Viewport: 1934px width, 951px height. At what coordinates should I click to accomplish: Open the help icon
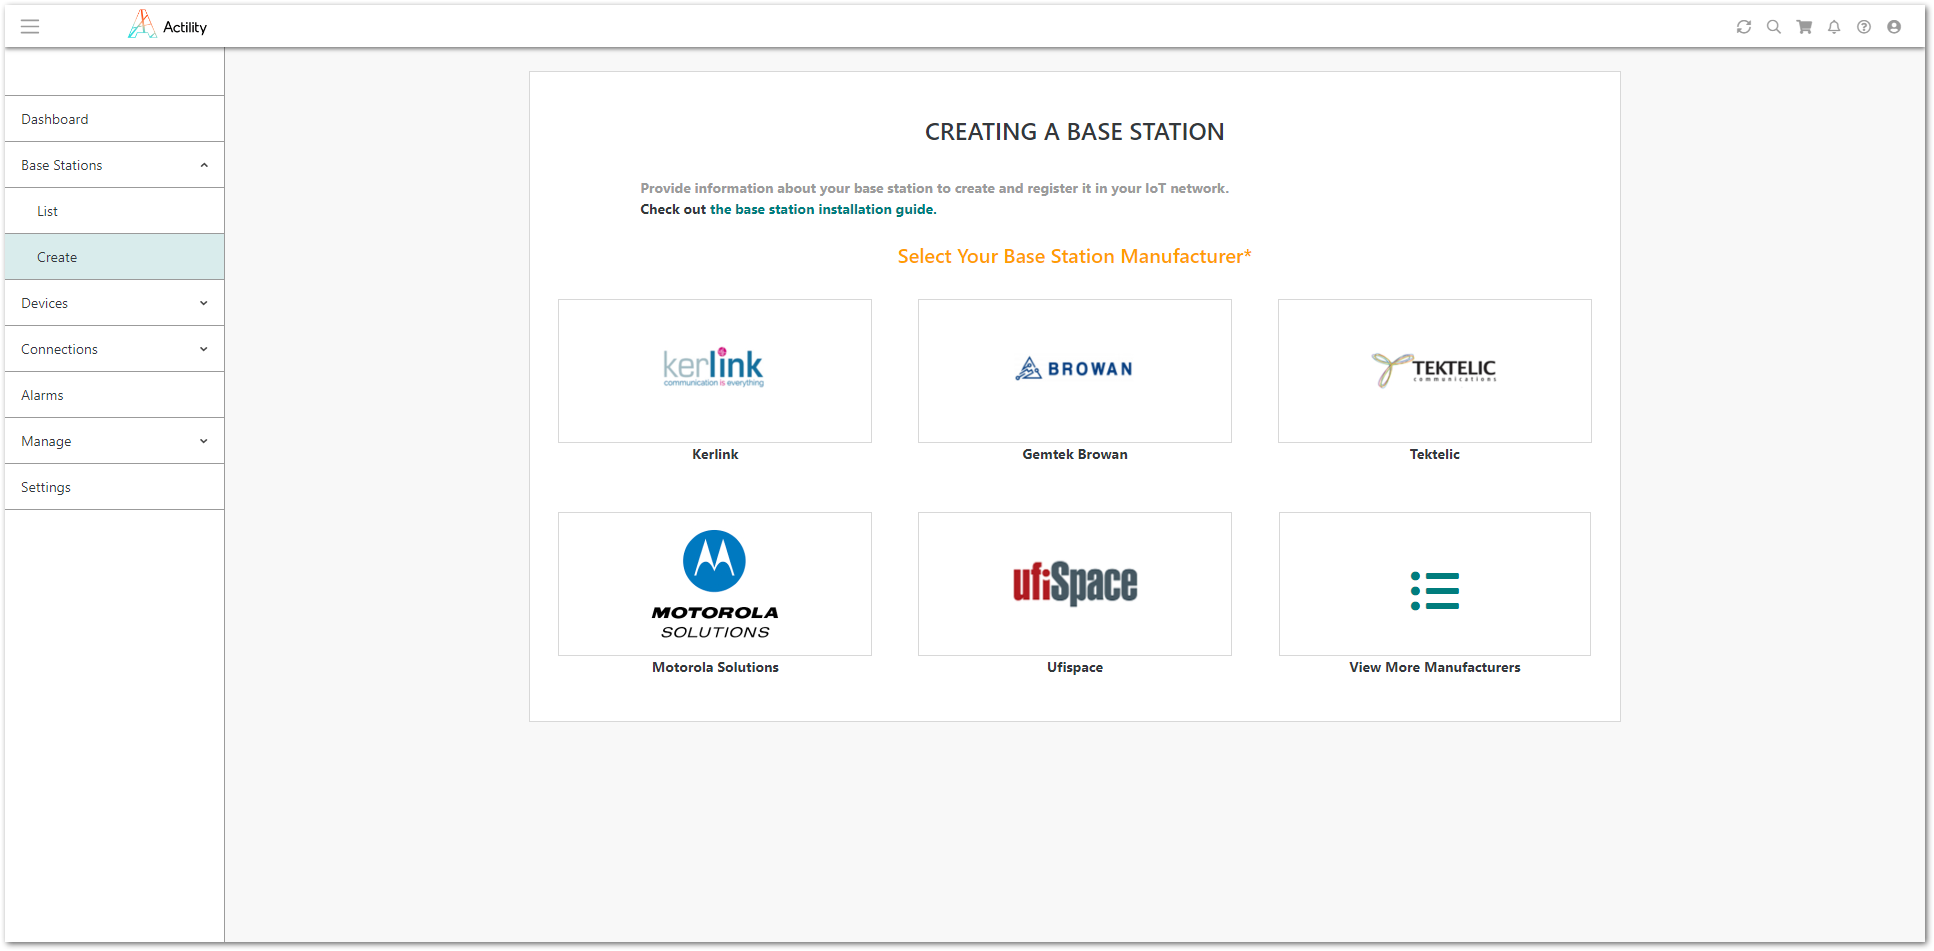click(1864, 27)
